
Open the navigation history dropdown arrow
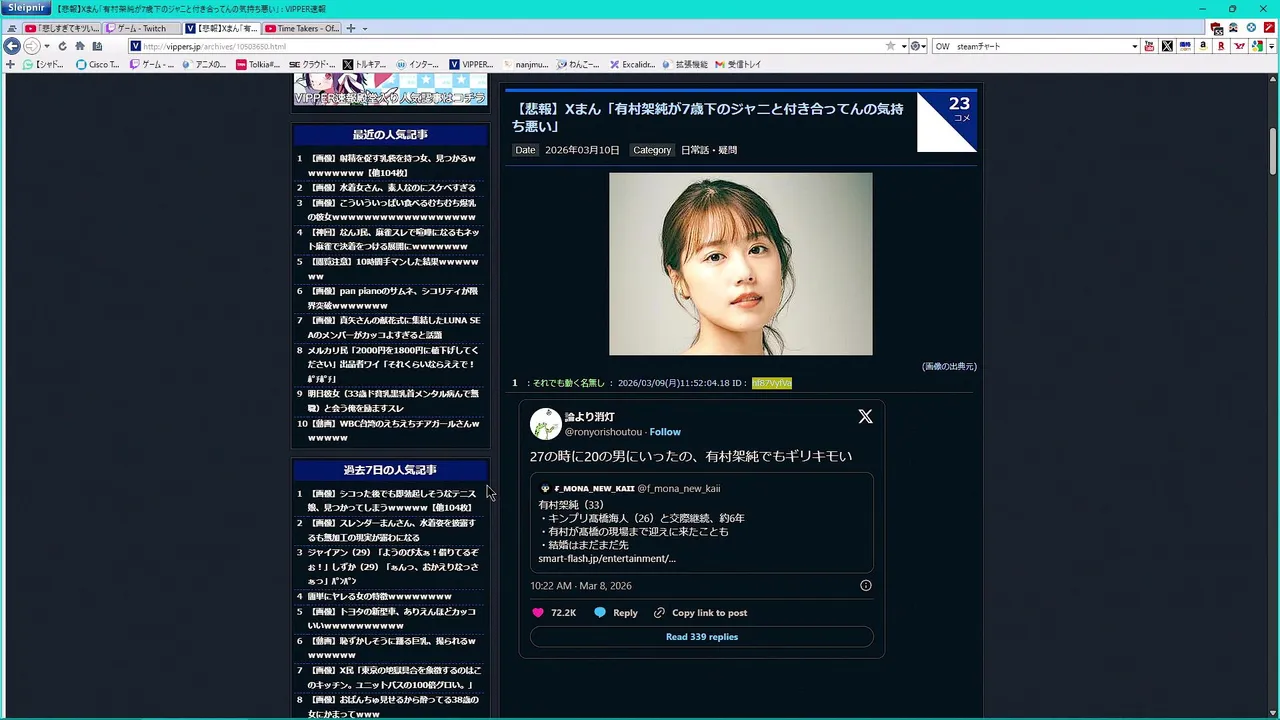pyautogui.click(x=47, y=46)
